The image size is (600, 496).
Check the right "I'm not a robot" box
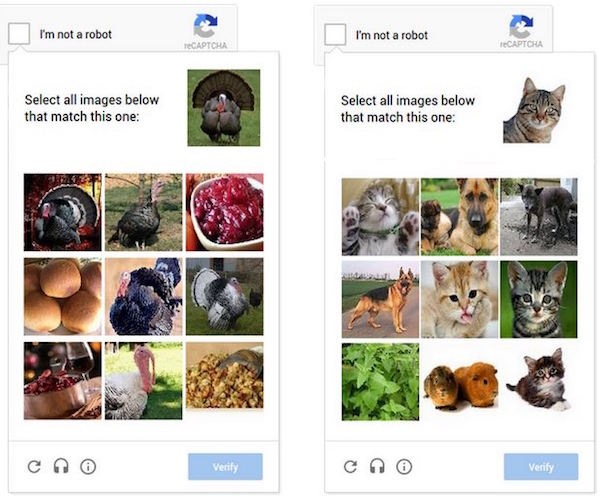[335, 34]
